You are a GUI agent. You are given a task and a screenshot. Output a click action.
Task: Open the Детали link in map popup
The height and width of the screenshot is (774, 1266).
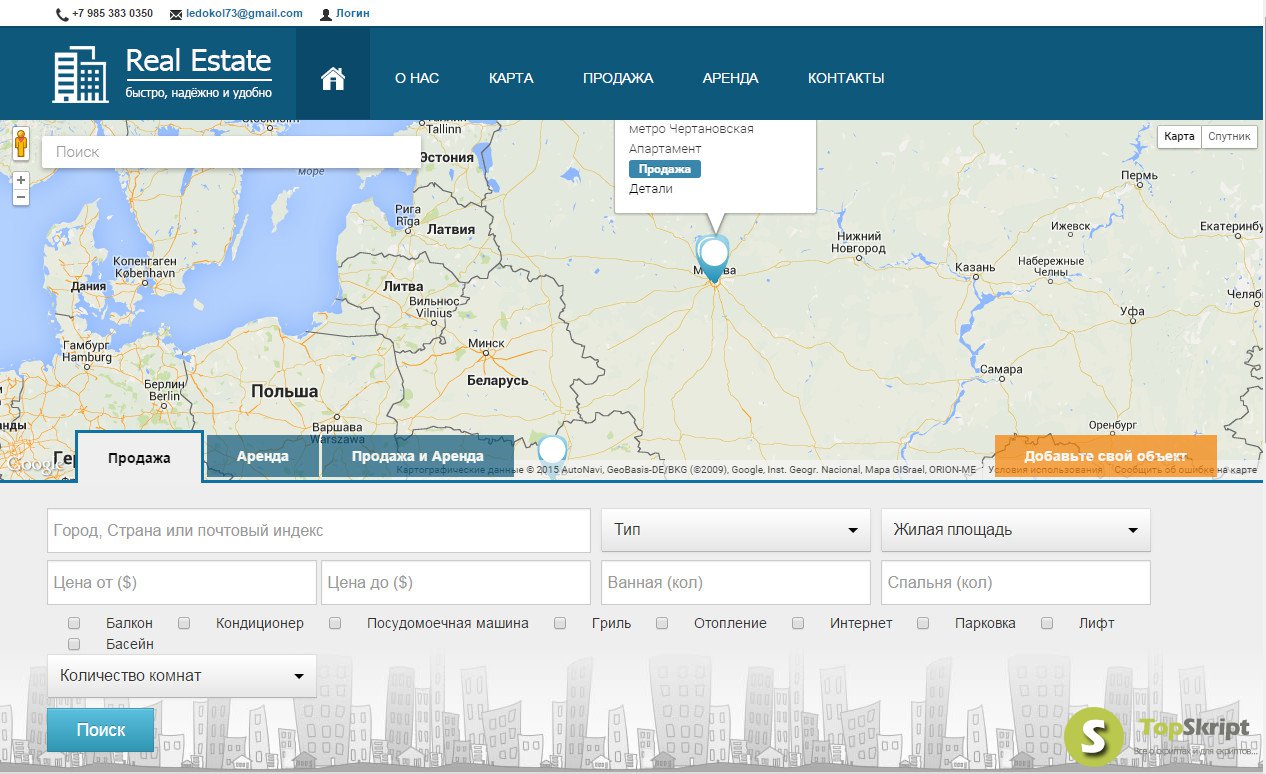pos(651,189)
